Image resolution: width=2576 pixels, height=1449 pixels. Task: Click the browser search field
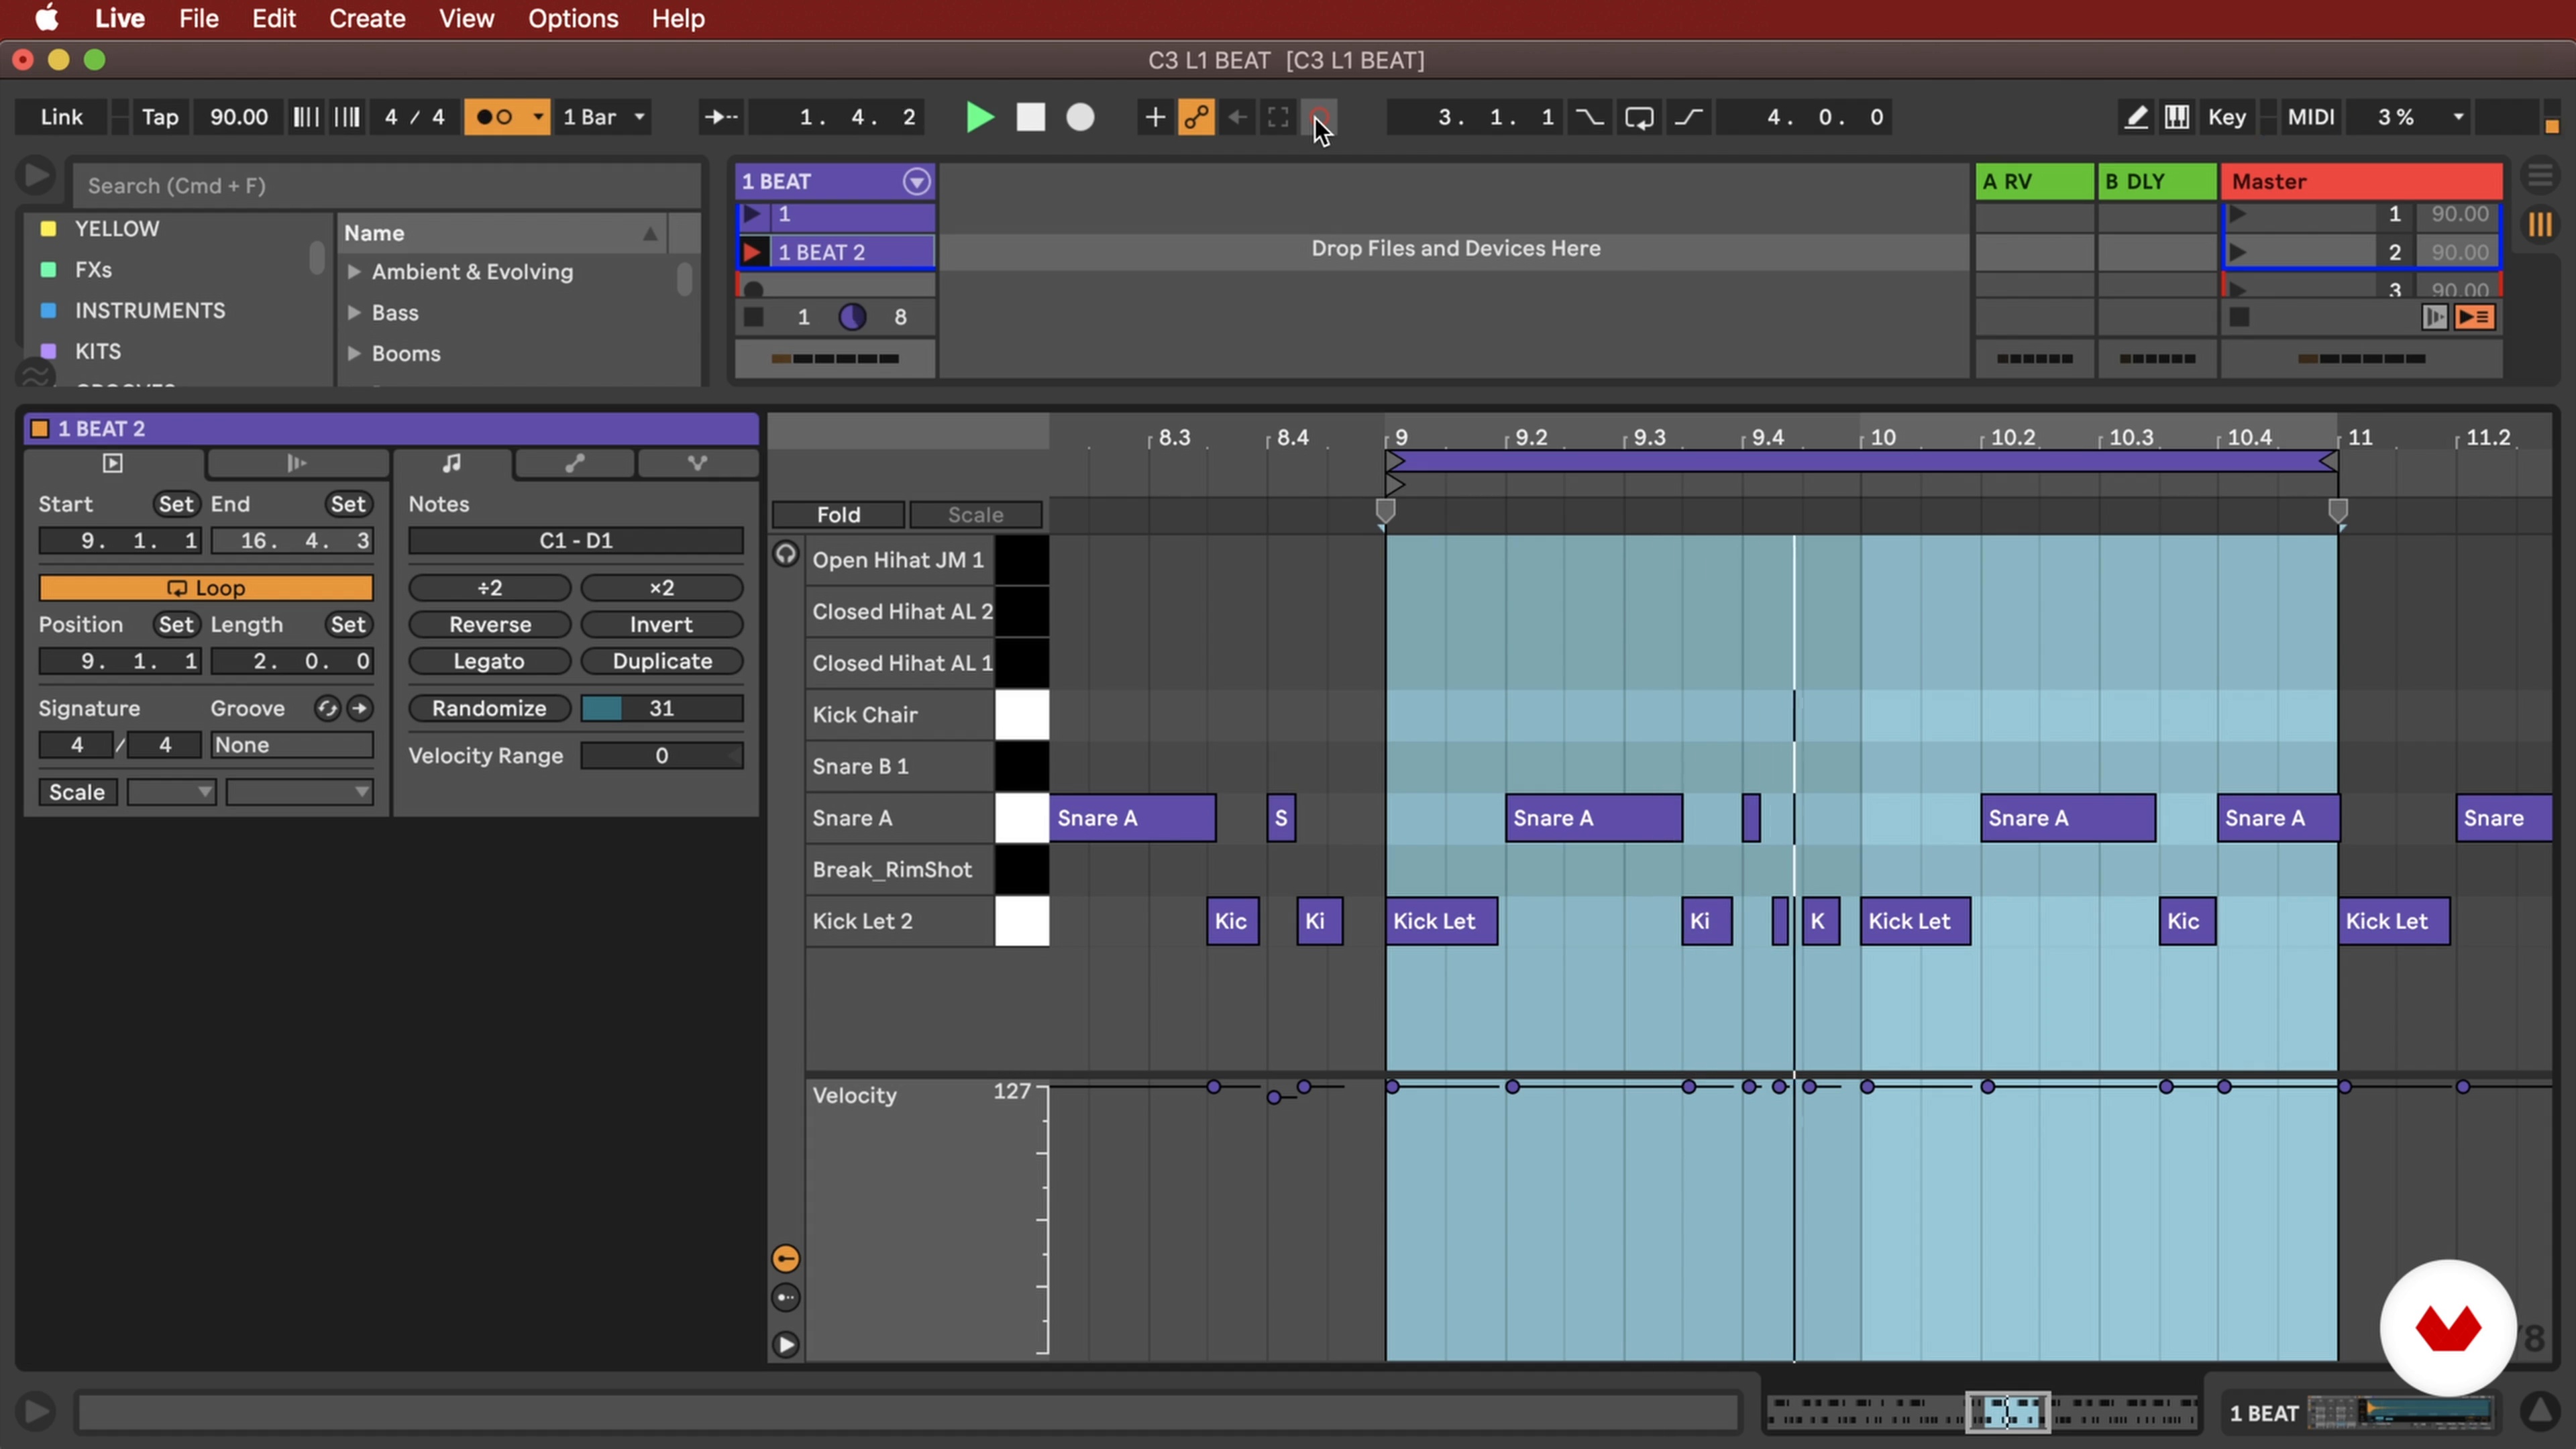click(x=386, y=185)
